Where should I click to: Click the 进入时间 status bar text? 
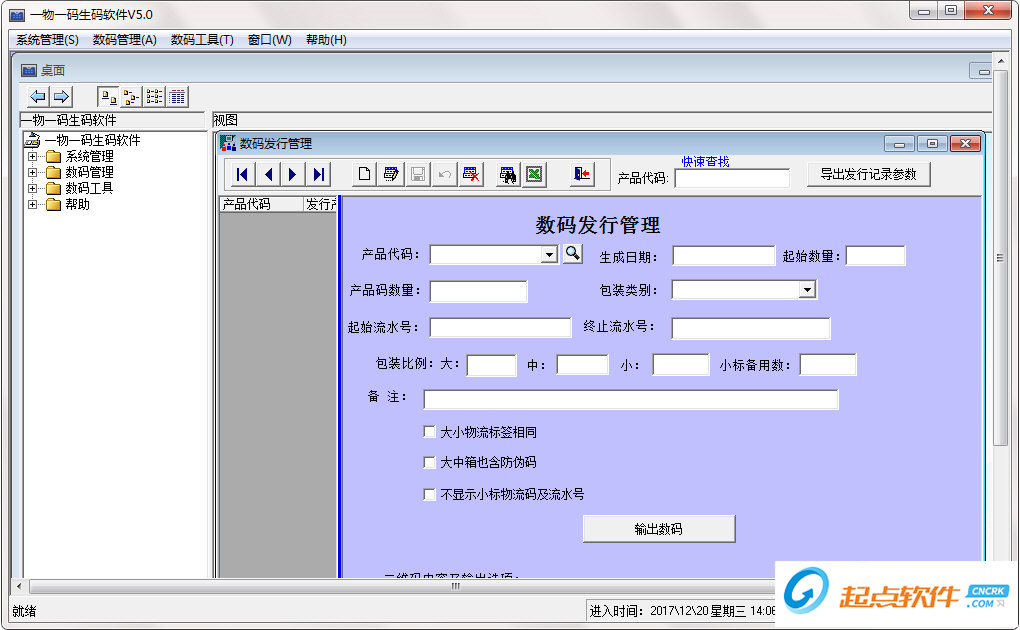pos(682,611)
